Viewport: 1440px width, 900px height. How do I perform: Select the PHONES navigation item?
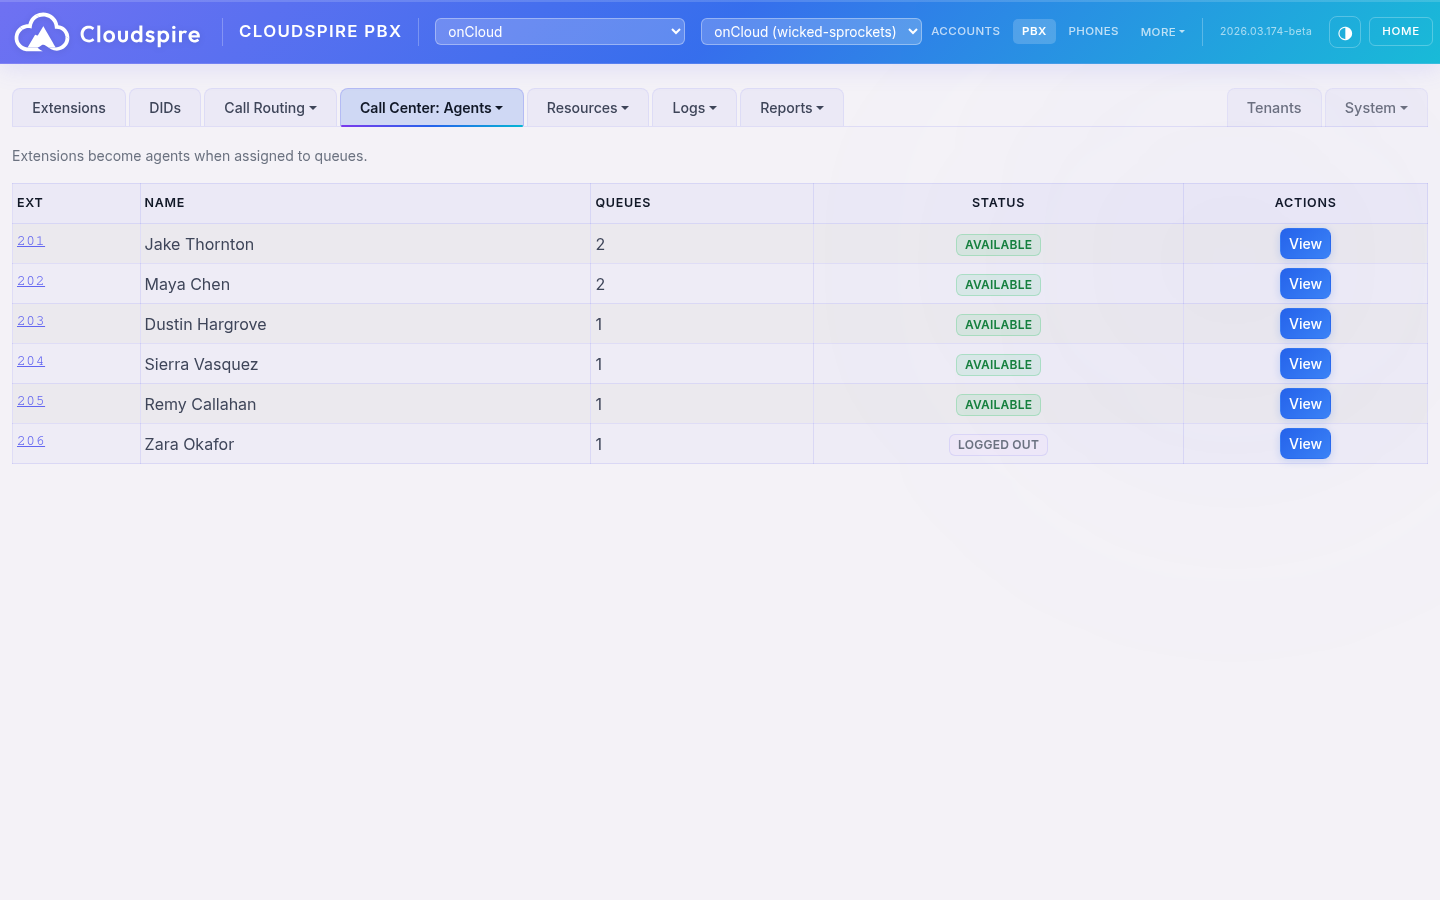[x=1093, y=31]
